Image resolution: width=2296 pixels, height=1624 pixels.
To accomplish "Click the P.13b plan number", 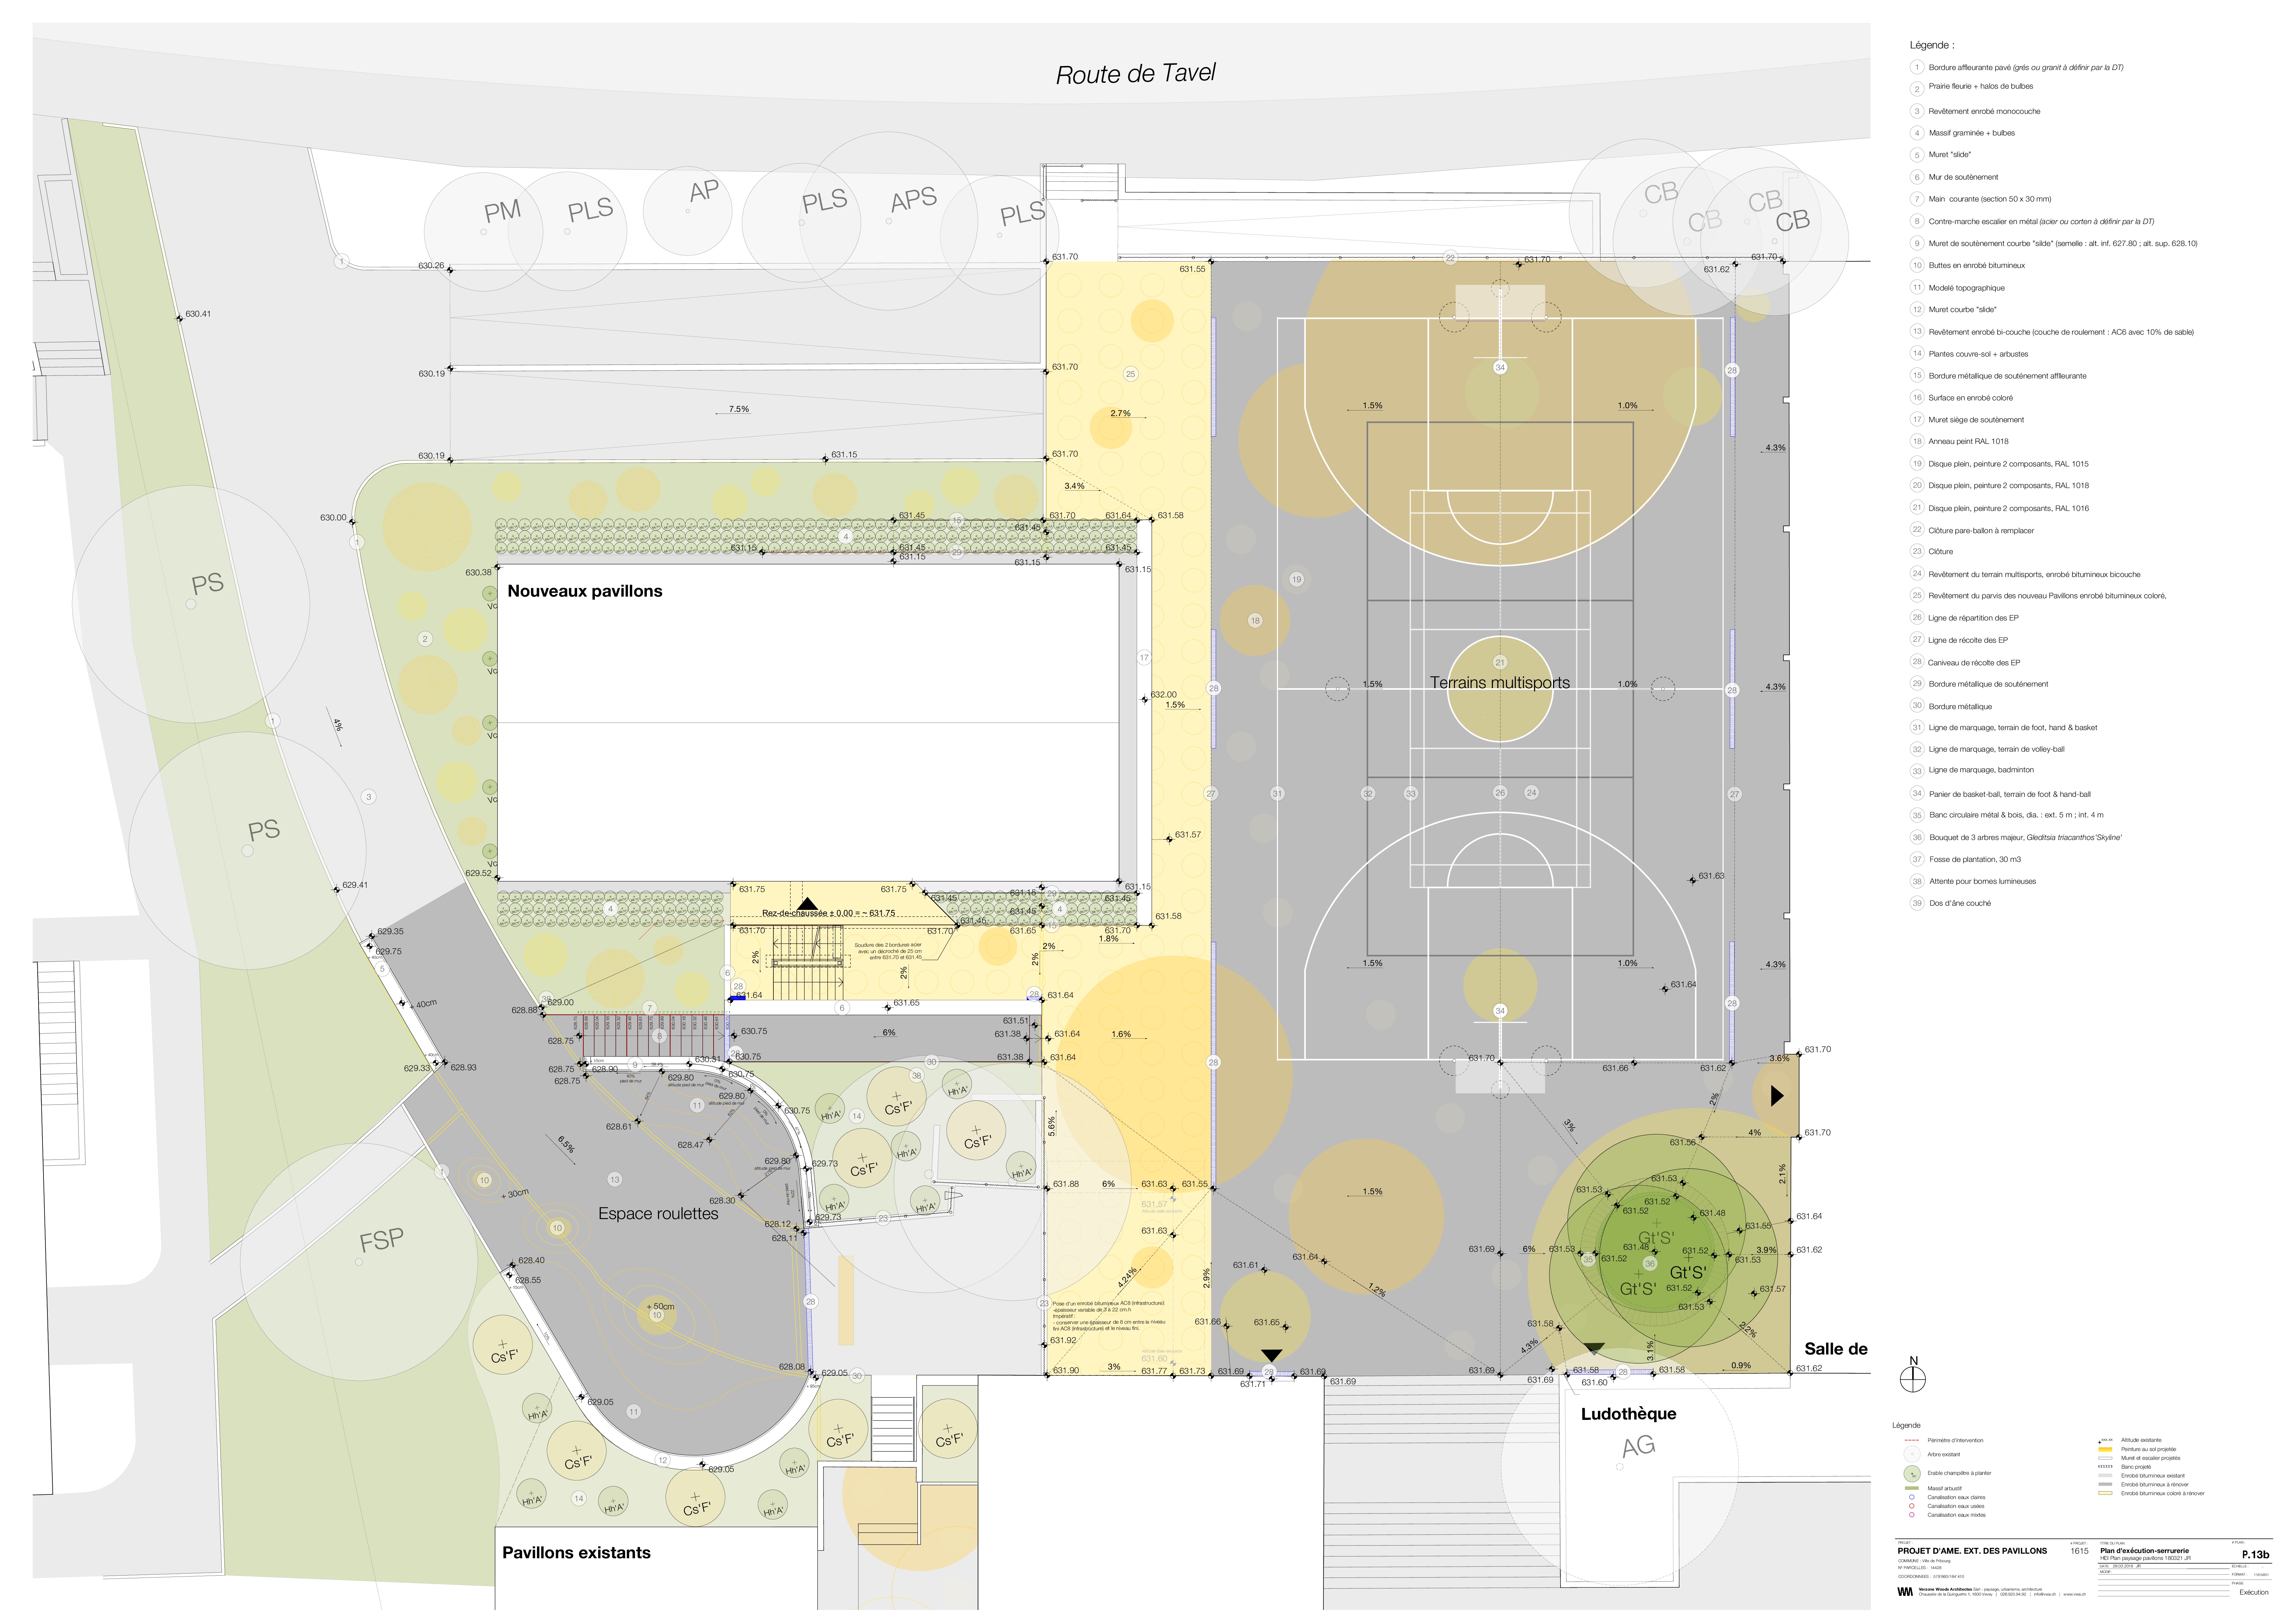I will pyautogui.click(x=2256, y=1555).
